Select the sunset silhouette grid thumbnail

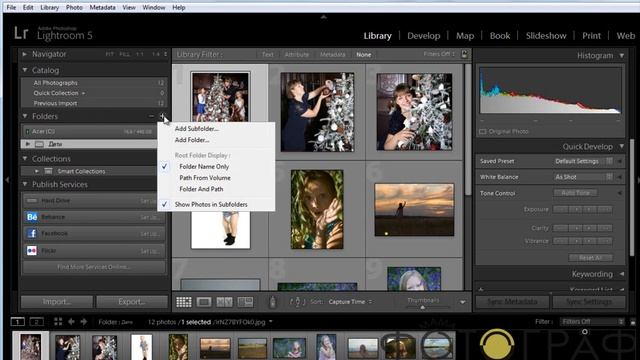(x=414, y=210)
